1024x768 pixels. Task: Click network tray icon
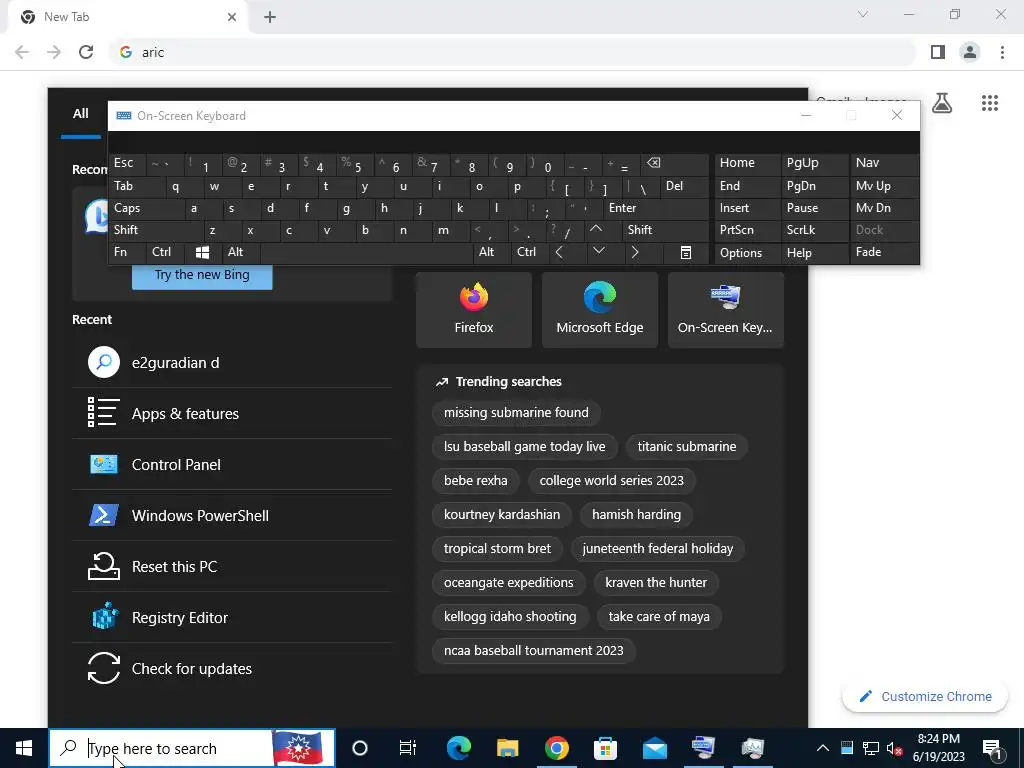871,748
